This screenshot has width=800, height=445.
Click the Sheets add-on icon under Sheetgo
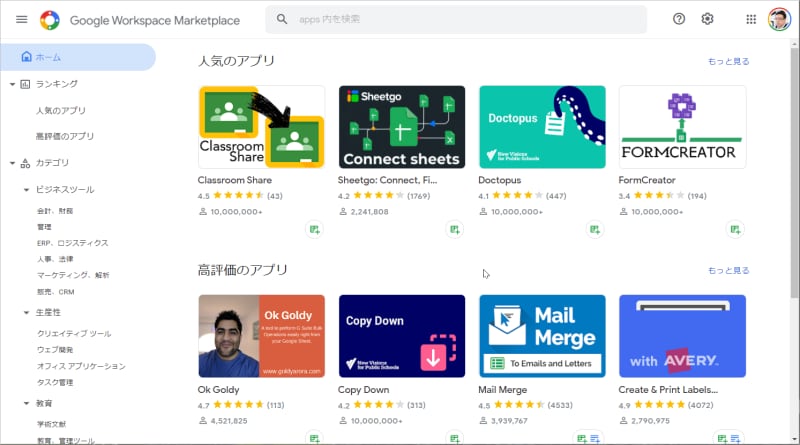(x=455, y=230)
